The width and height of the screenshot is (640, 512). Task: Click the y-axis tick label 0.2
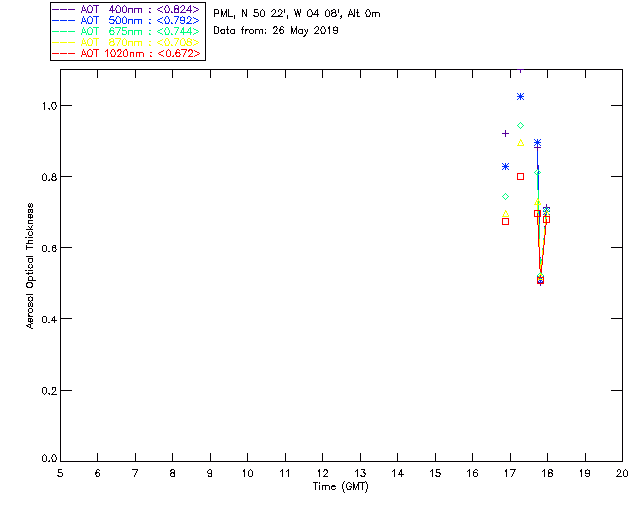pos(49,390)
